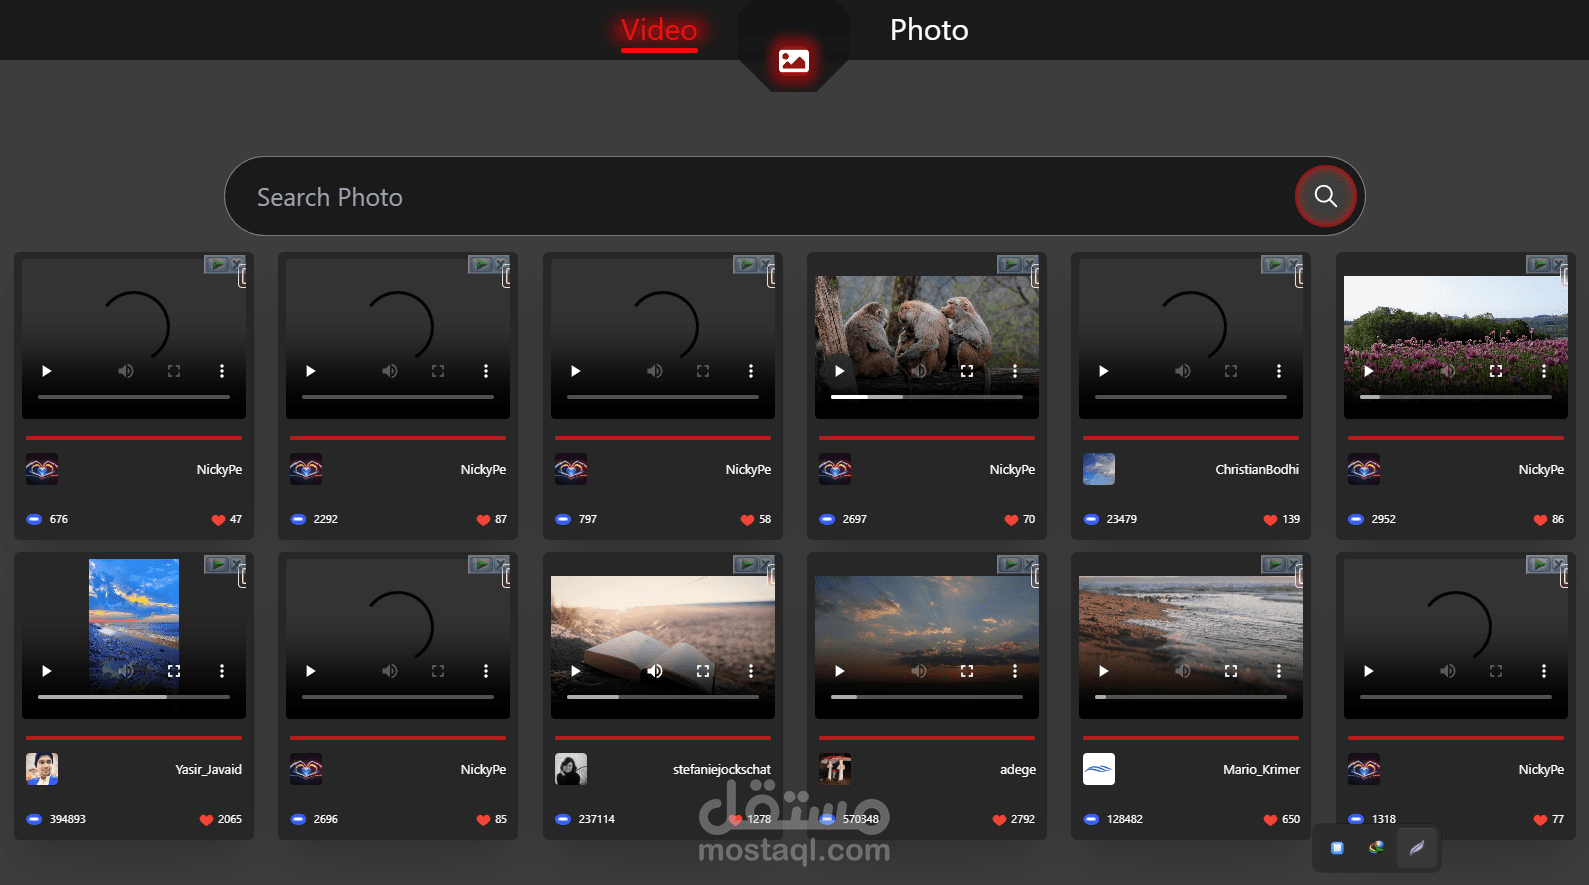
Task: Play the video with 2696 views
Action: coord(310,671)
